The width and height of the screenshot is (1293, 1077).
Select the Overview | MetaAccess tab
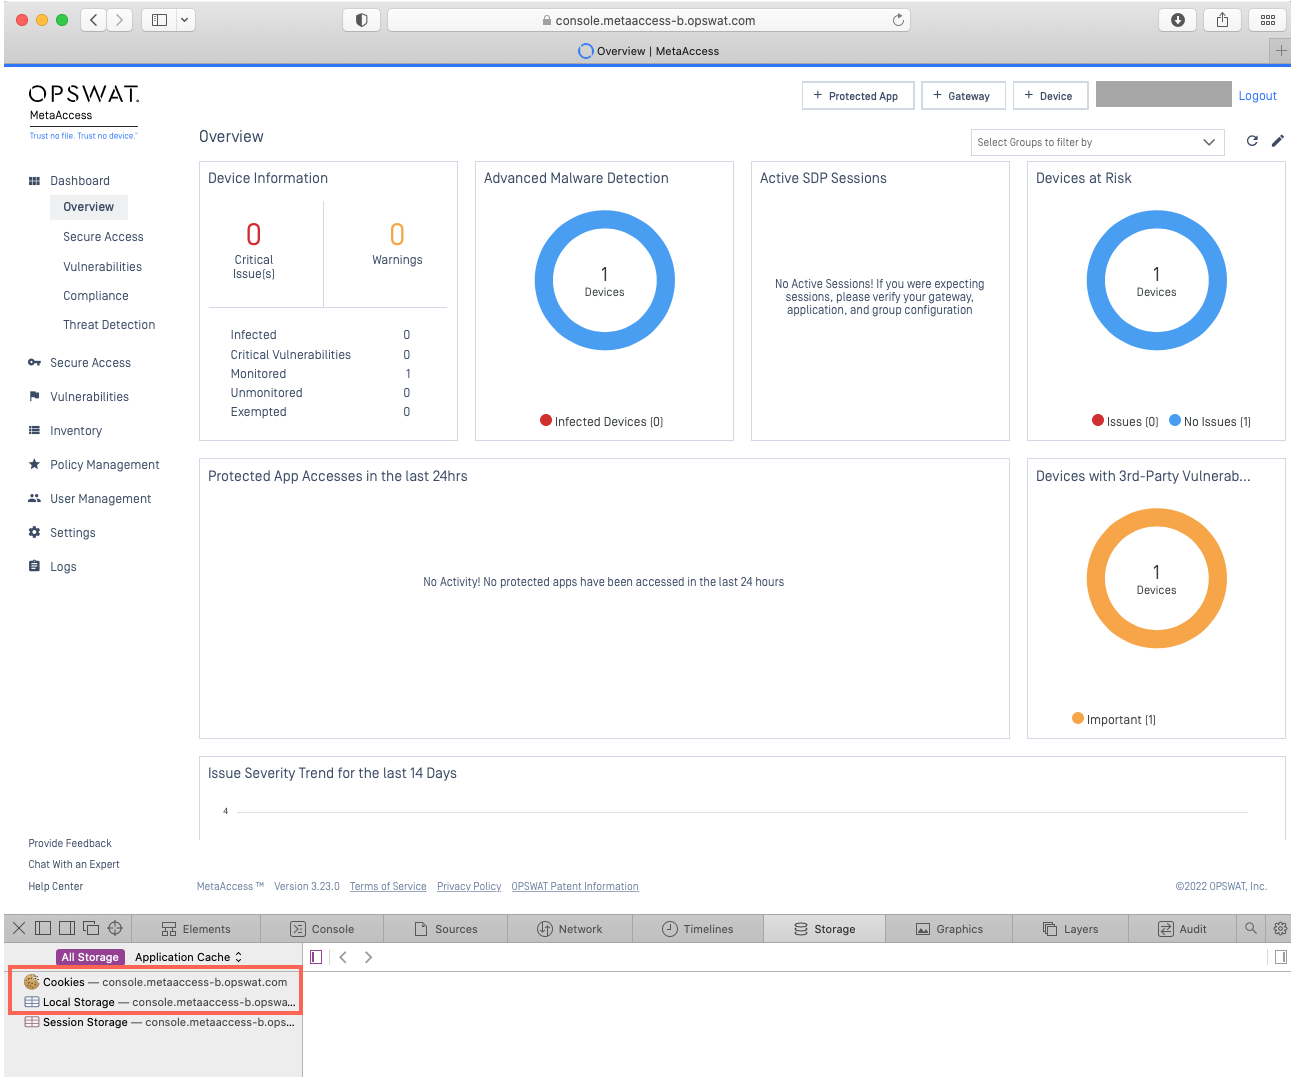click(x=648, y=51)
